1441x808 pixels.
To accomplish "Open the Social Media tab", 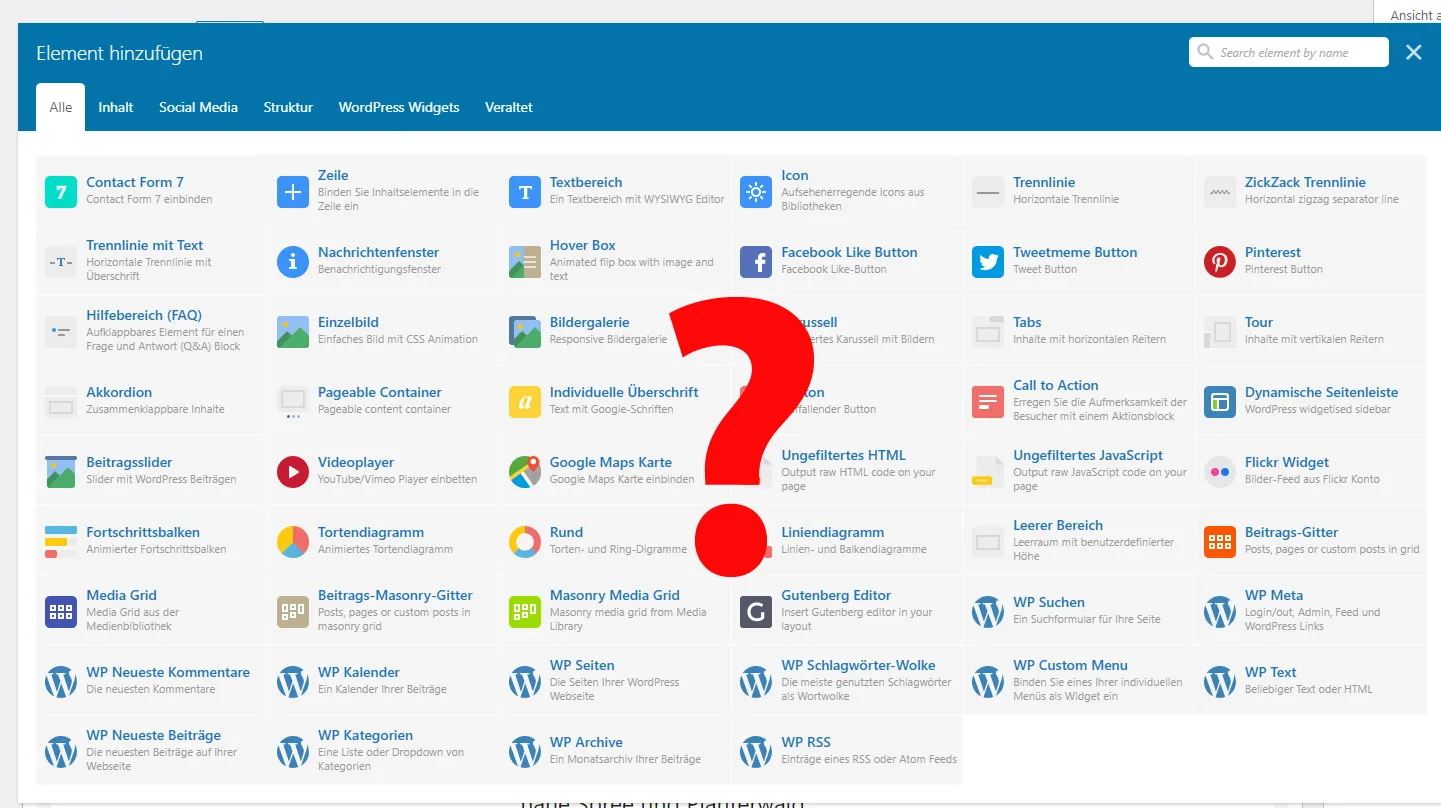I will tap(198, 107).
